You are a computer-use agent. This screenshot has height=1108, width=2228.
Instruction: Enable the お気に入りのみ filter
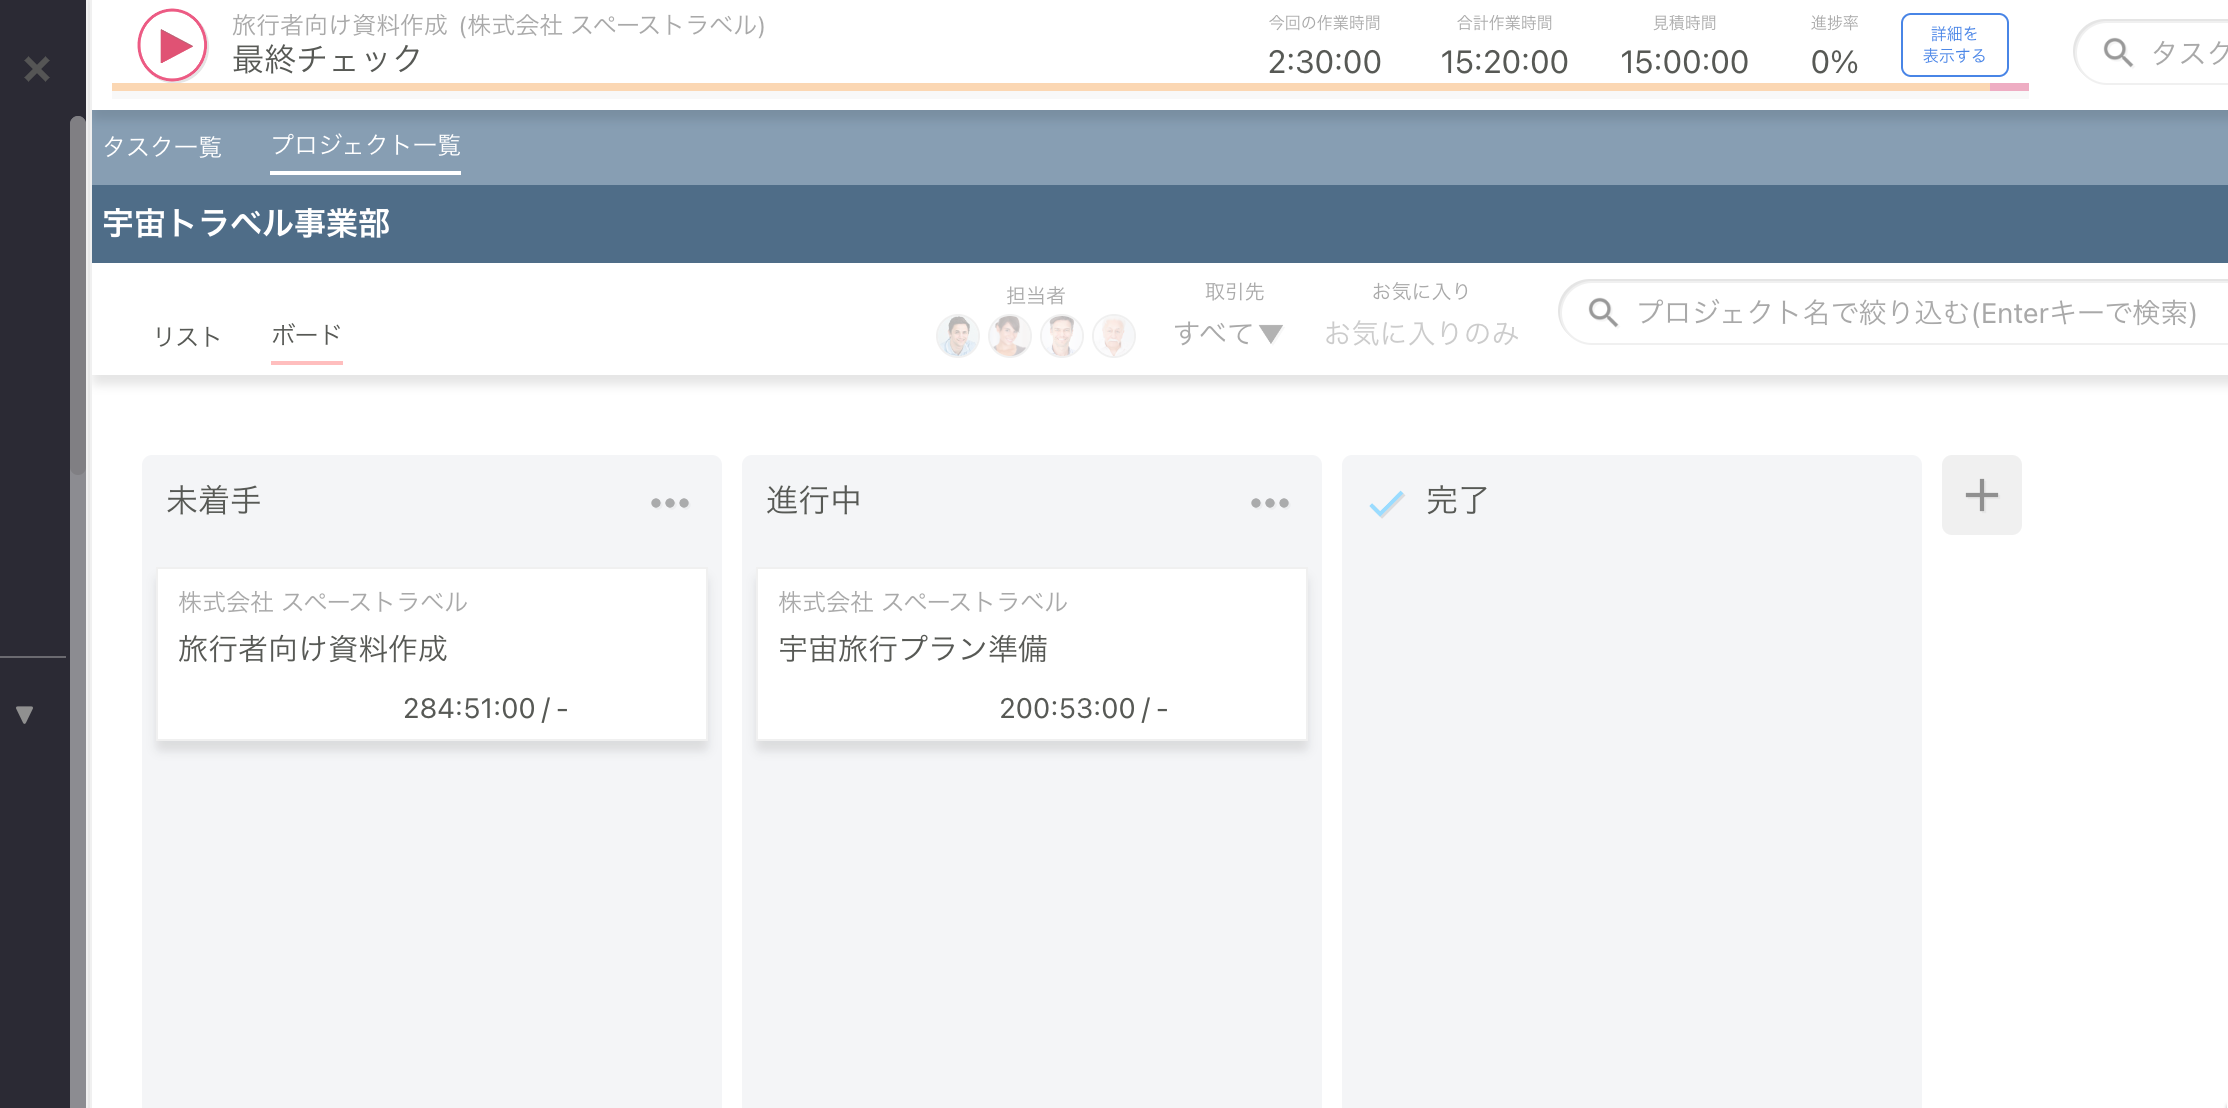(x=1424, y=333)
